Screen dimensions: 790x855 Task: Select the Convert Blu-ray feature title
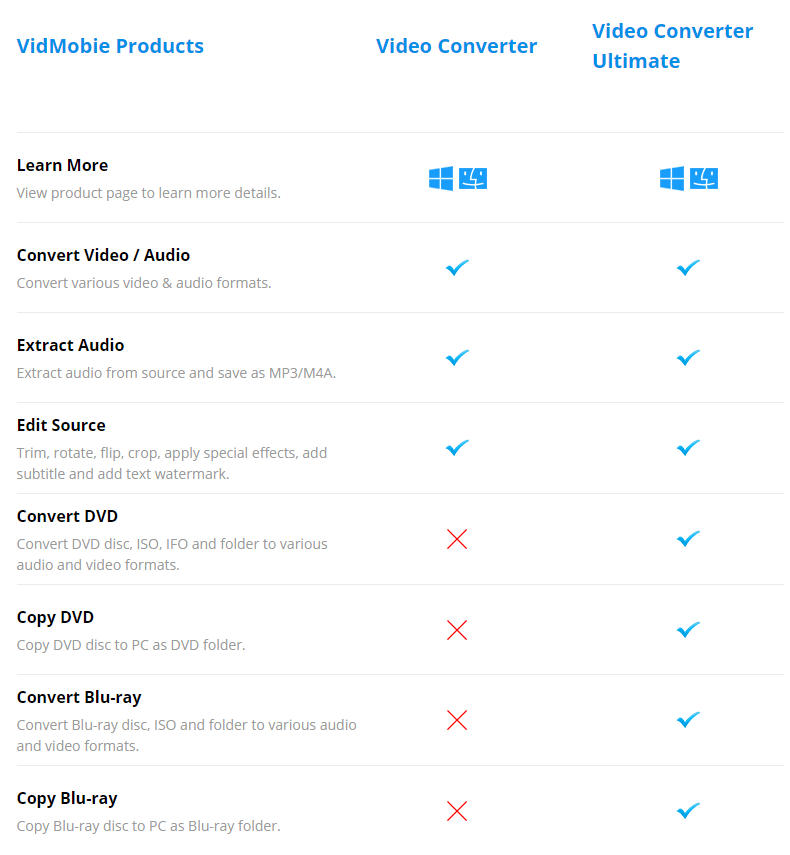[x=79, y=697]
